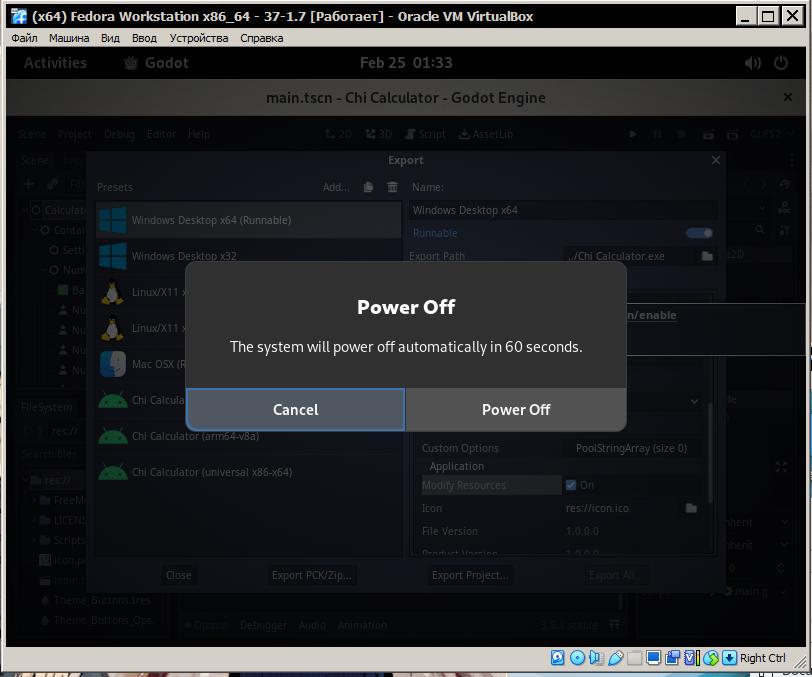The image size is (812, 677).
Task: Cancel the Power Off dialog
Action: click(295, 409)
